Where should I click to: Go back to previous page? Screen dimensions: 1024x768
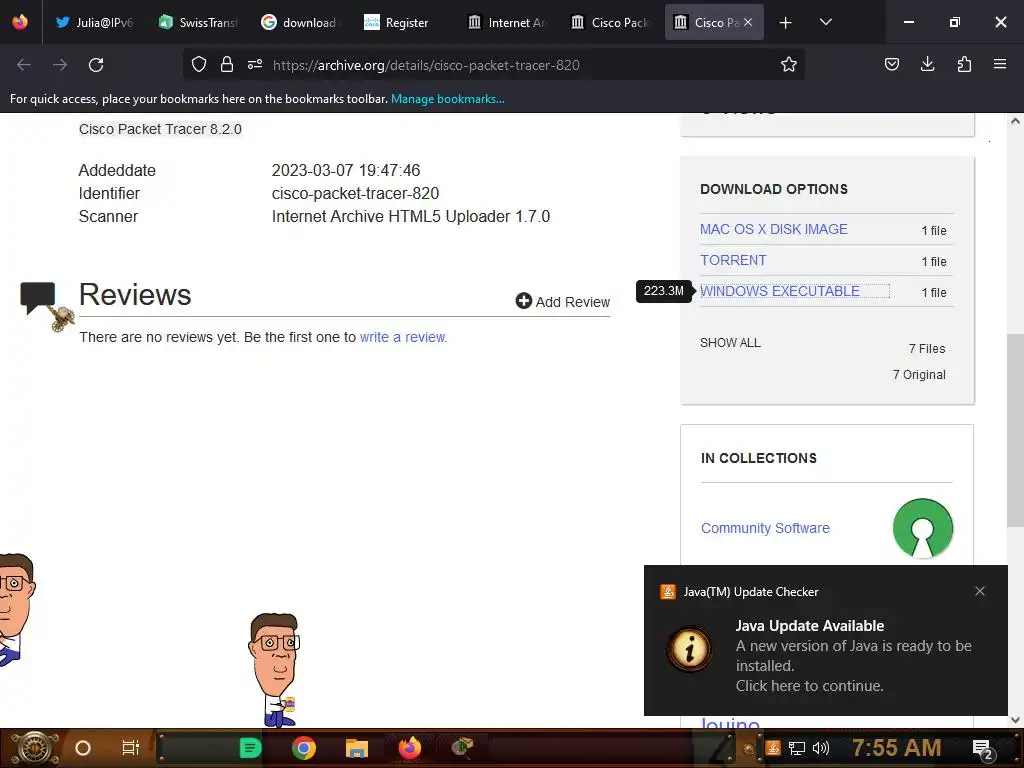(x=24, y=65)
